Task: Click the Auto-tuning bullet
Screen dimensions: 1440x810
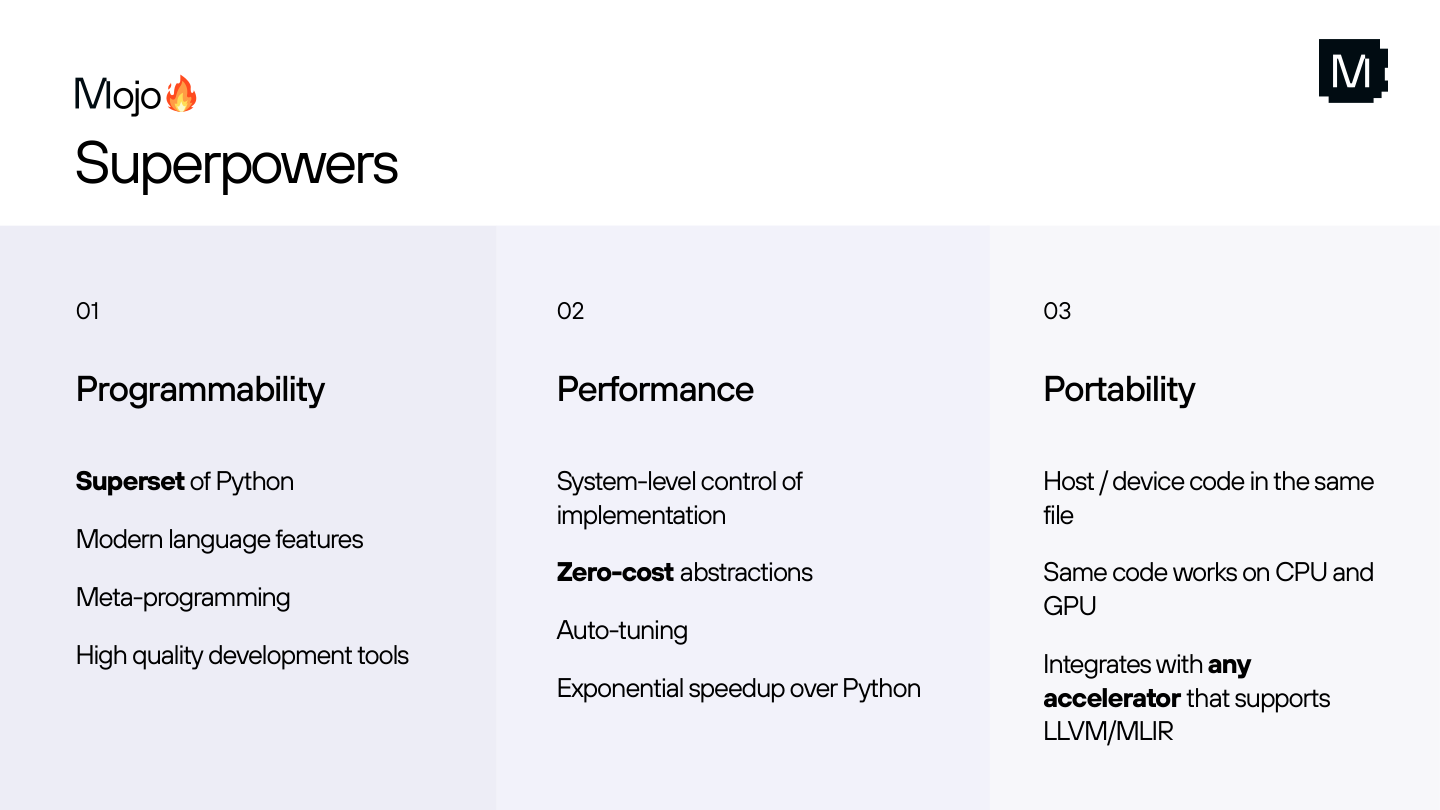Action: click(622, 630)
